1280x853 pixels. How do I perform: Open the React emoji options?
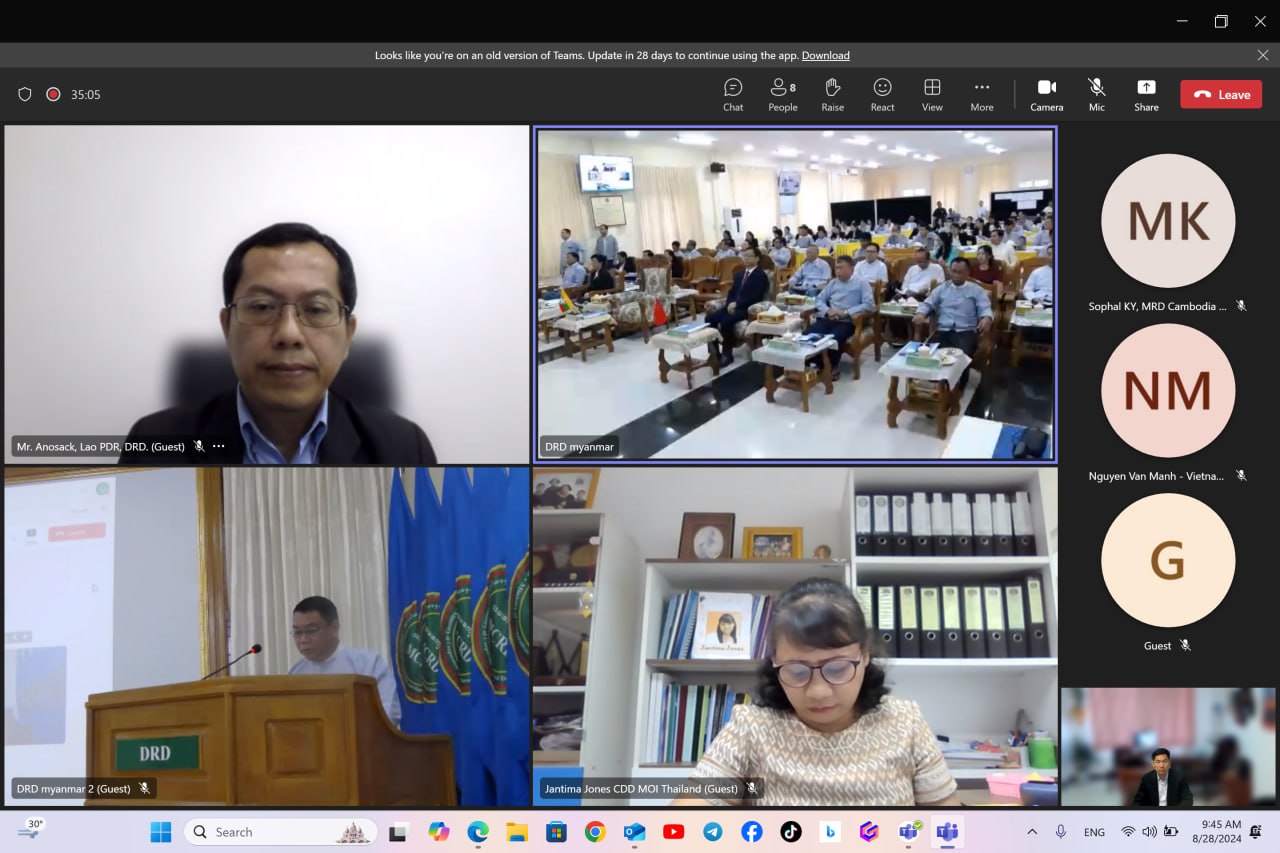882,94
